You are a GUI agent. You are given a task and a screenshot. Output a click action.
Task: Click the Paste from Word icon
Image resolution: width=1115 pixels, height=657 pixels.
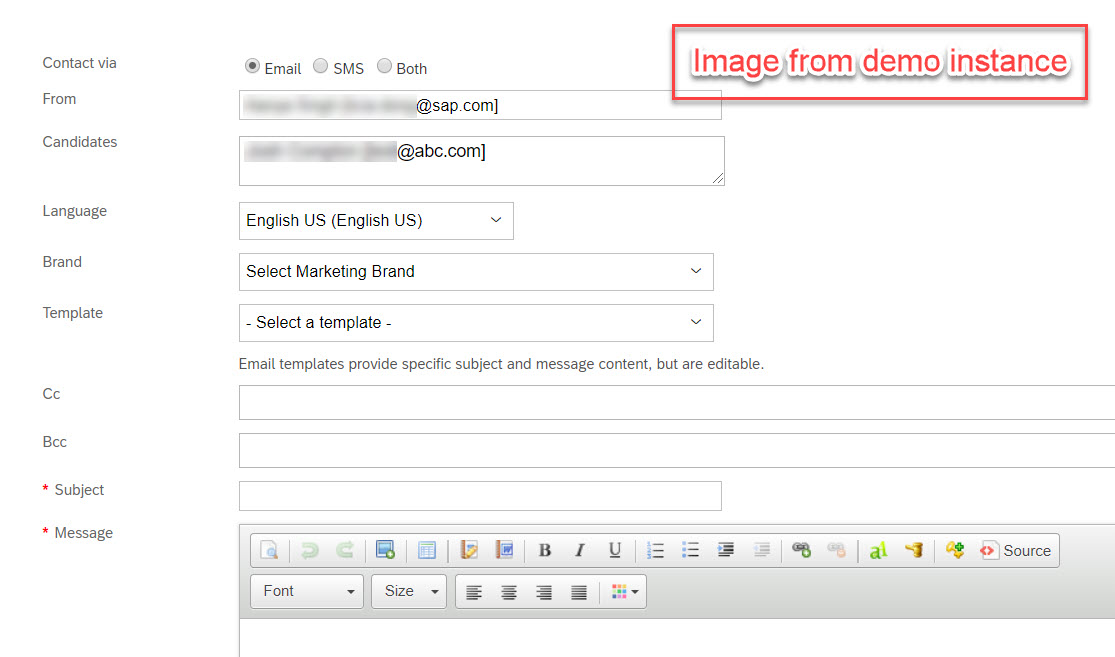(504, 550)
